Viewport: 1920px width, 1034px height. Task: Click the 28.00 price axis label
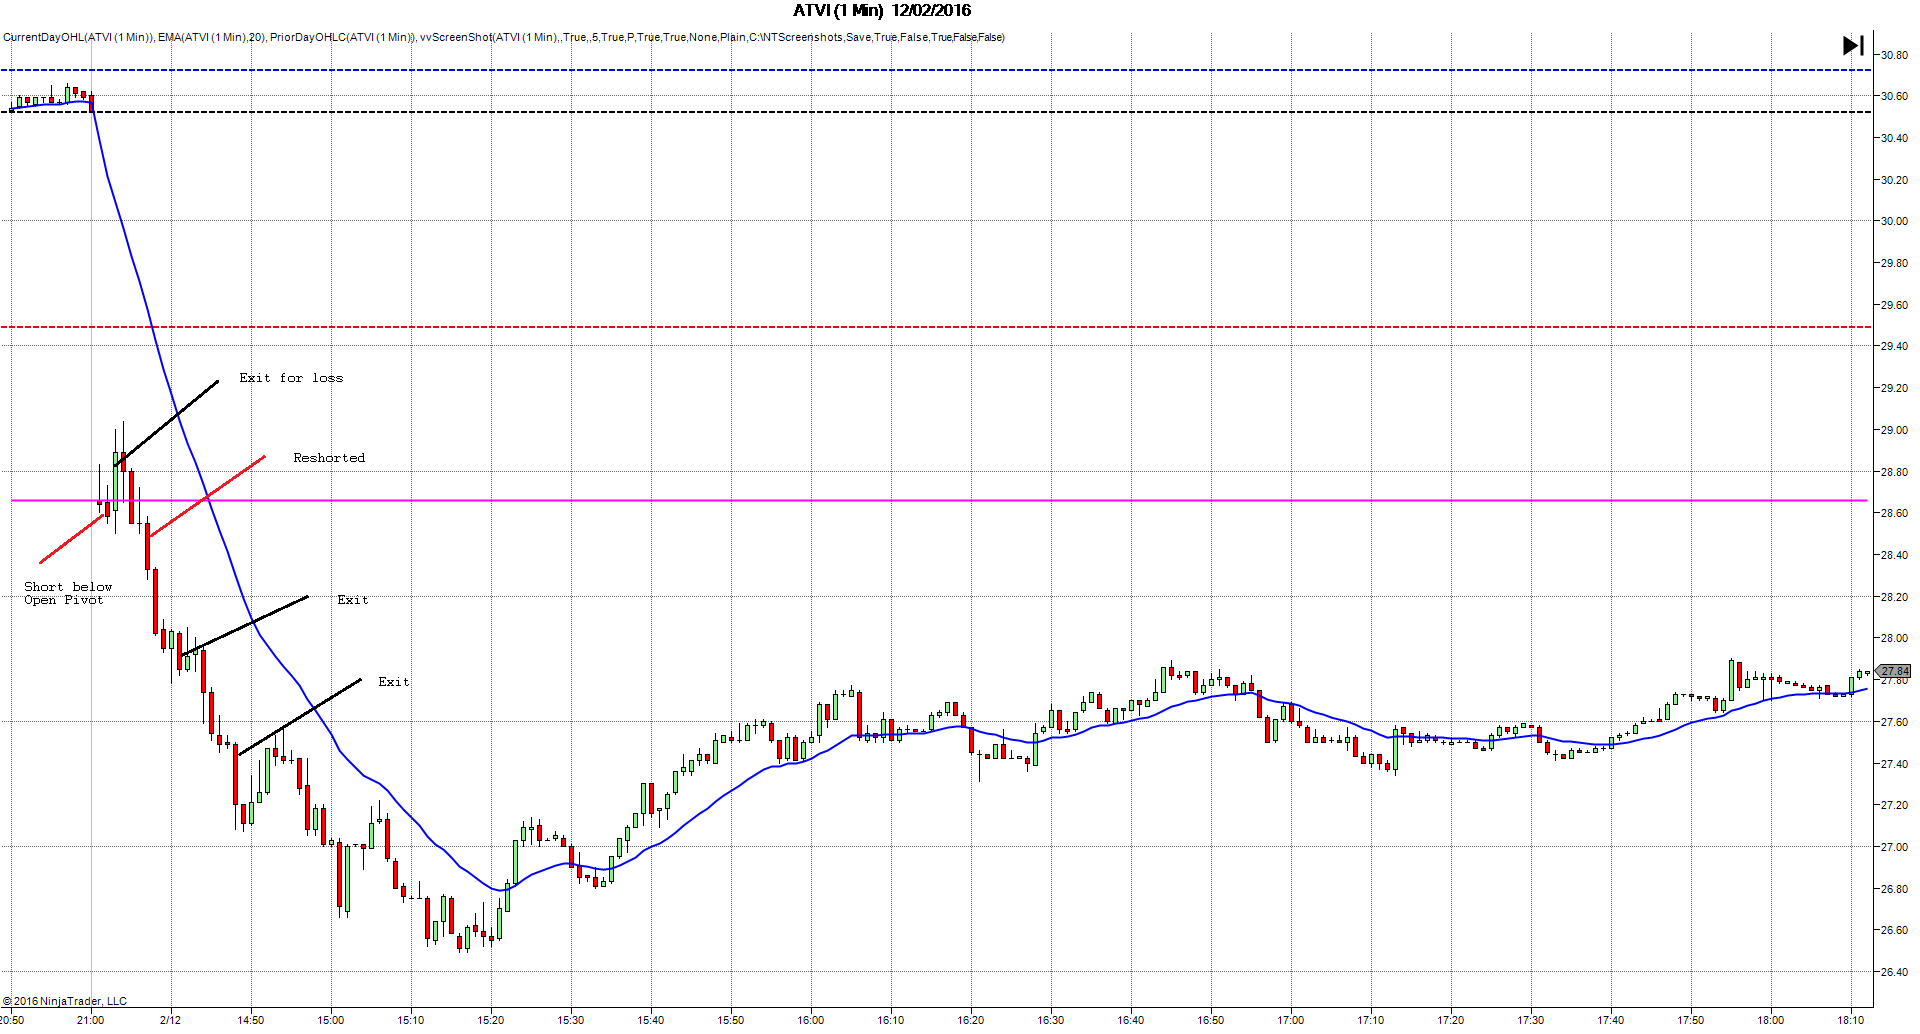1894,638
